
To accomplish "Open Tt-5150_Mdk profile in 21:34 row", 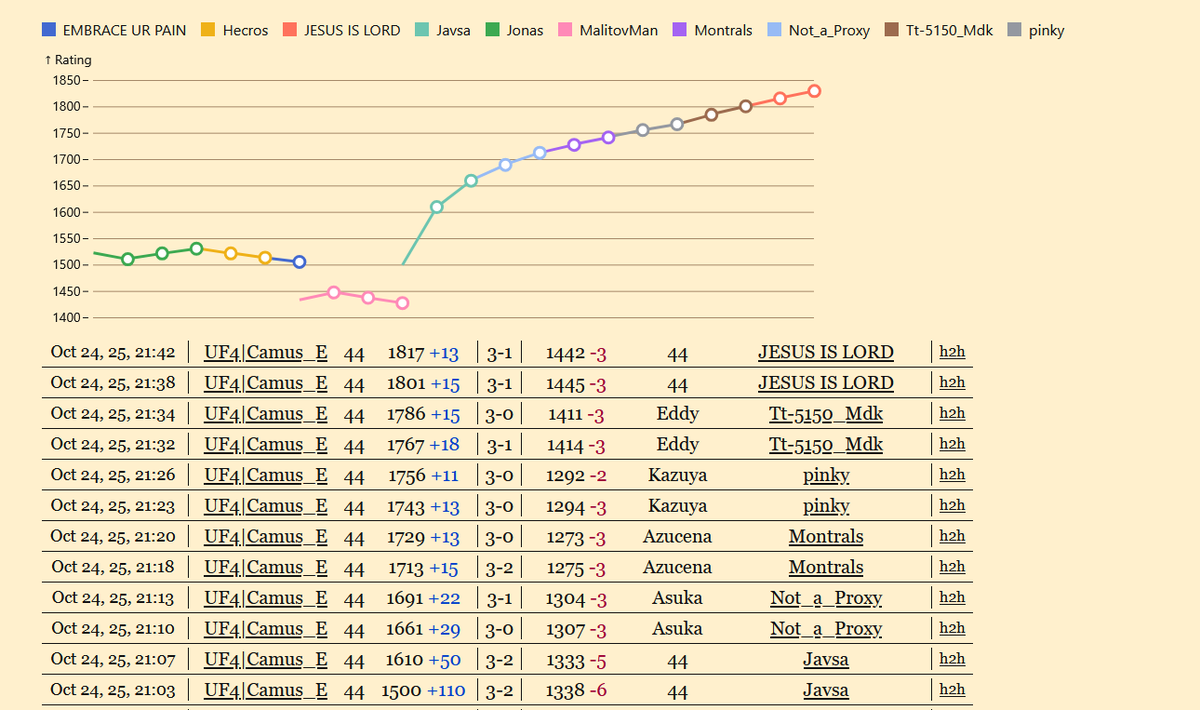I will (x=826, y=414).
